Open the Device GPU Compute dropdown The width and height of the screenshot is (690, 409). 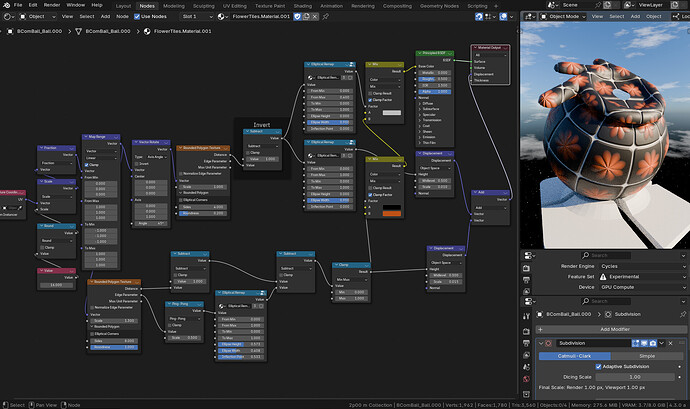tap(643, 287)
